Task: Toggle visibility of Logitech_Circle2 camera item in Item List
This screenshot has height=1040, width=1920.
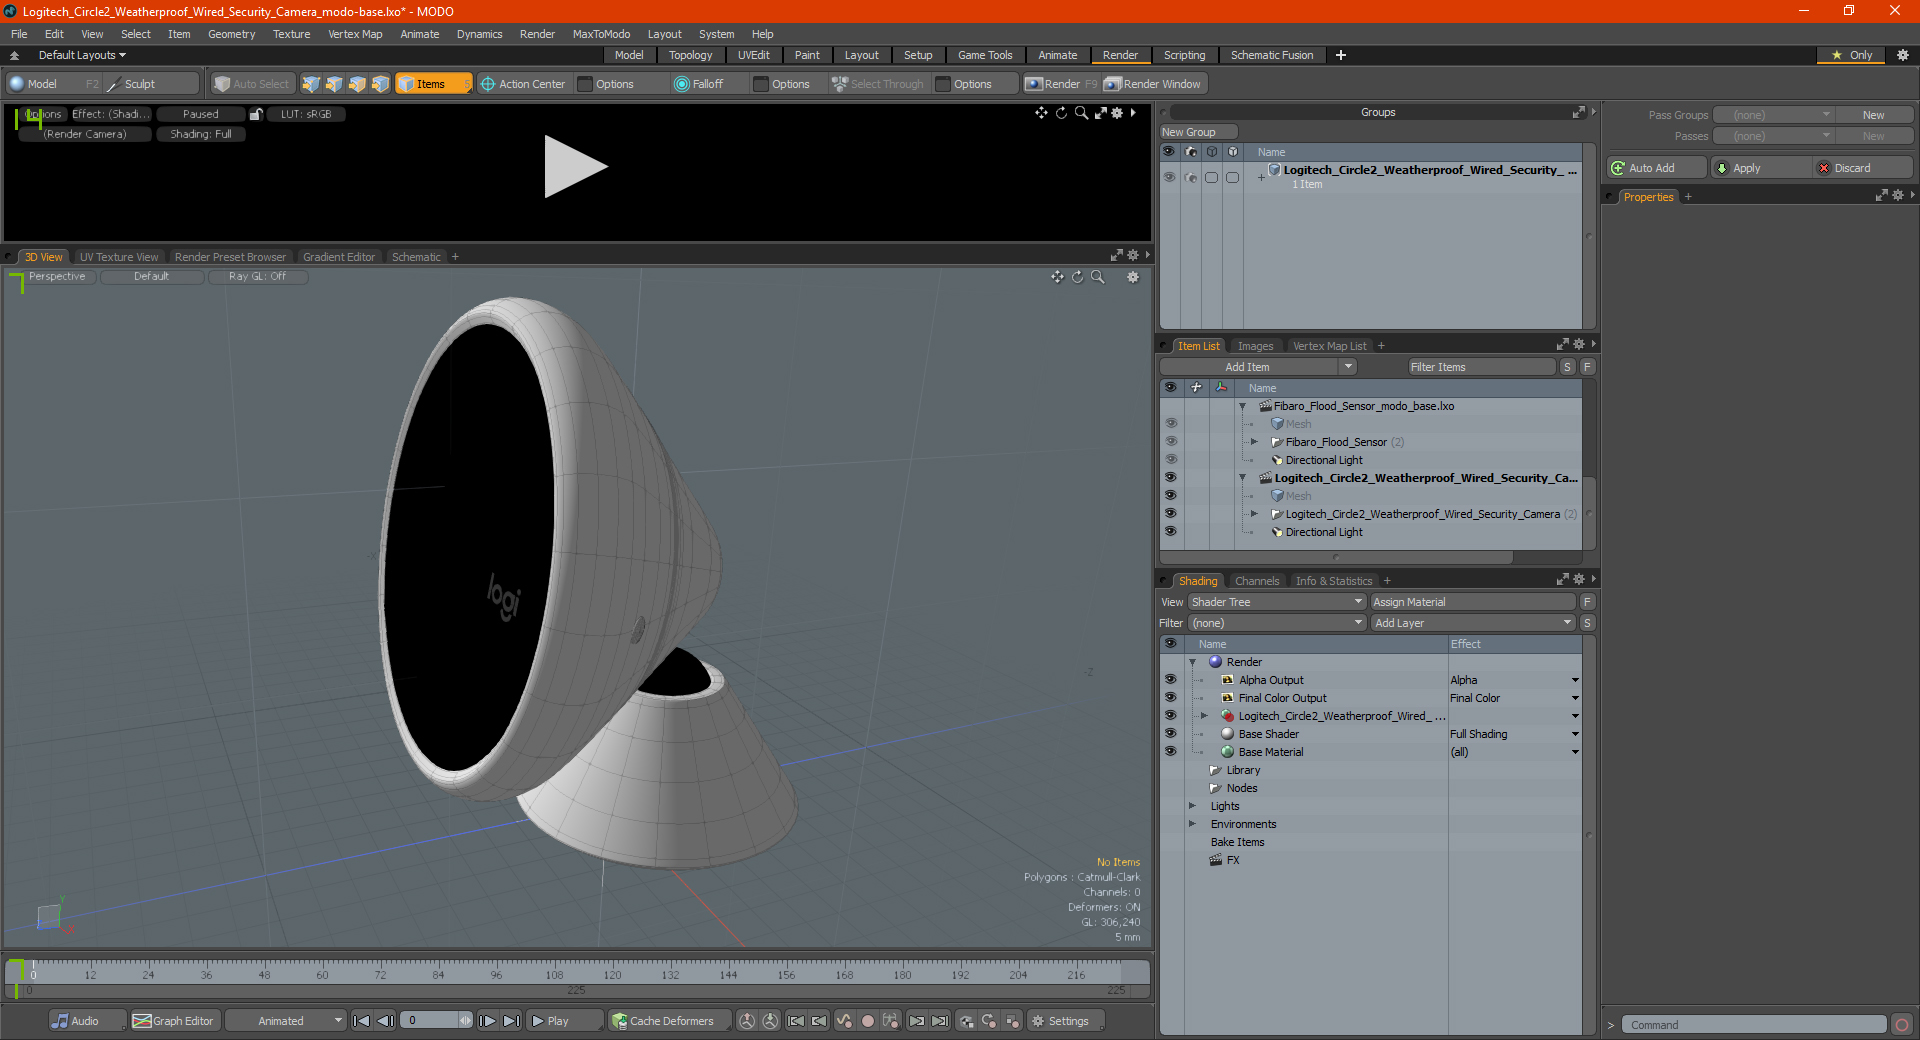Action: tap(1170, 514)
